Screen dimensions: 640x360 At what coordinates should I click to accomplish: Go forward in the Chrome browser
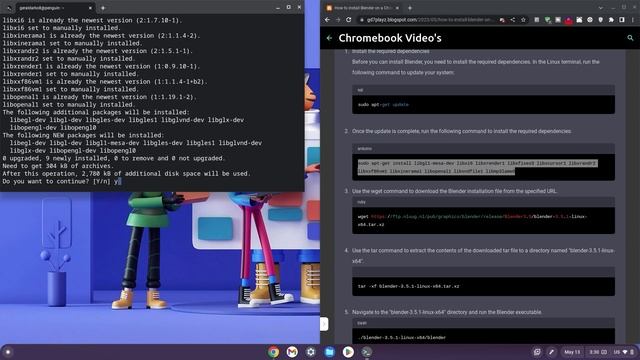pyautogui.click(x=338, y=20)
